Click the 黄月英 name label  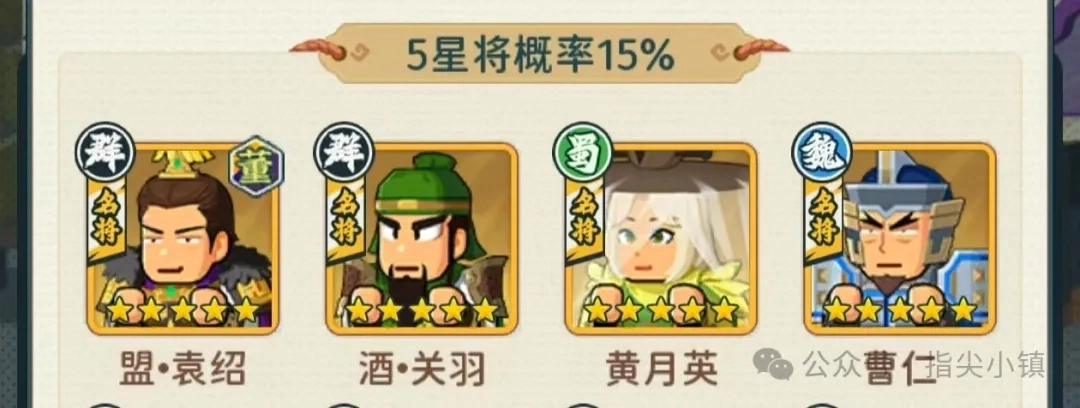pos(662,369)
